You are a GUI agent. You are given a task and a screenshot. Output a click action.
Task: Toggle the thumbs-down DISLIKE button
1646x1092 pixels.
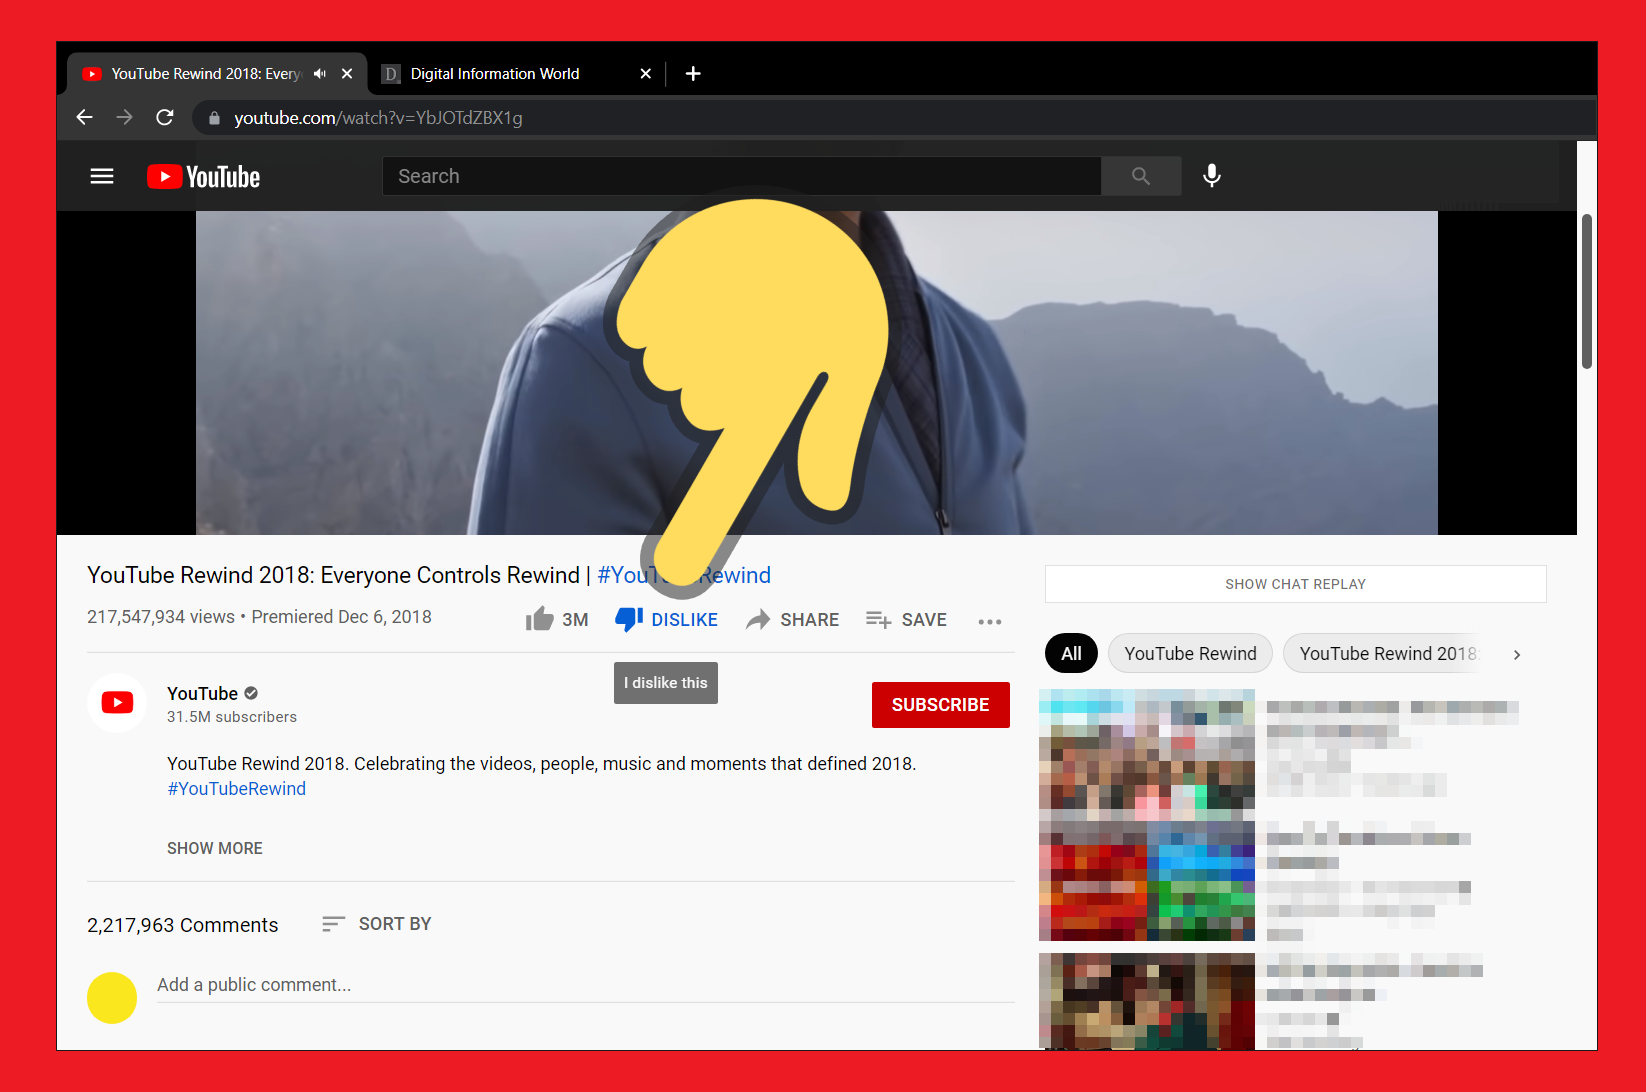click(666, 620)
